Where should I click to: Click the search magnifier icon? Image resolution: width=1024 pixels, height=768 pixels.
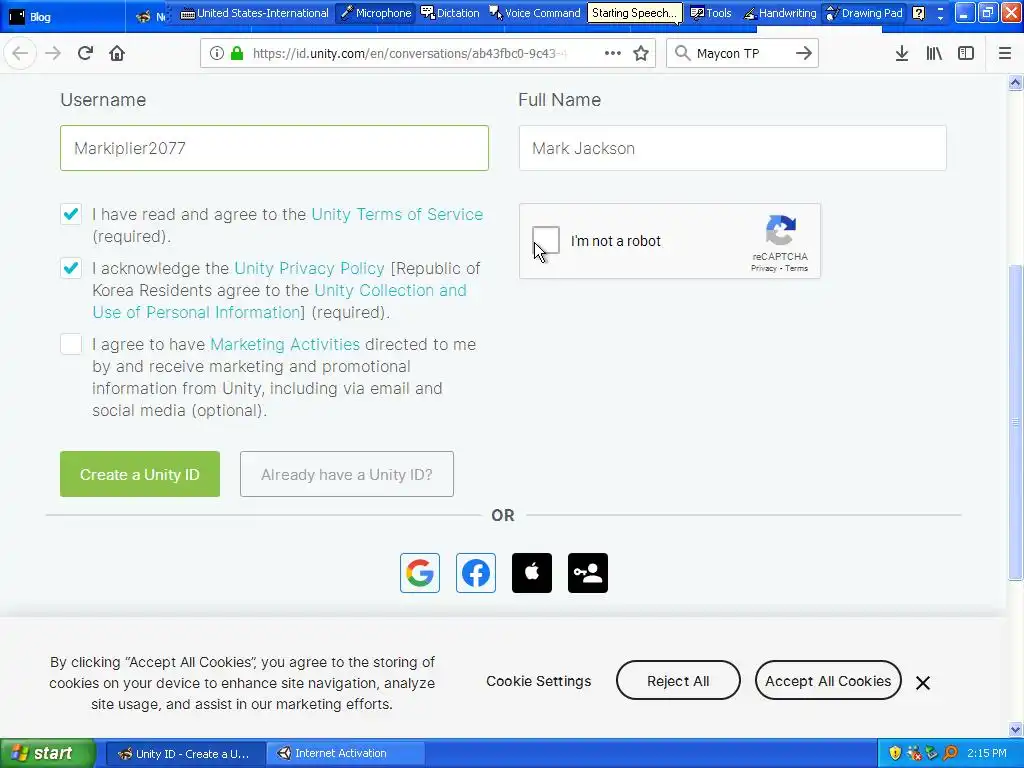(x=682, y=53)
